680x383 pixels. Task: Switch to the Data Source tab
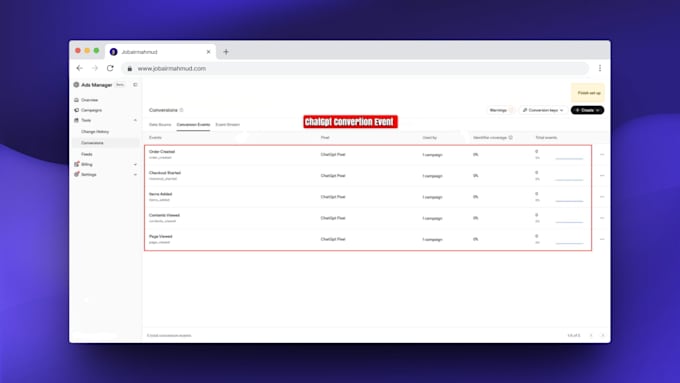[160, 124]
